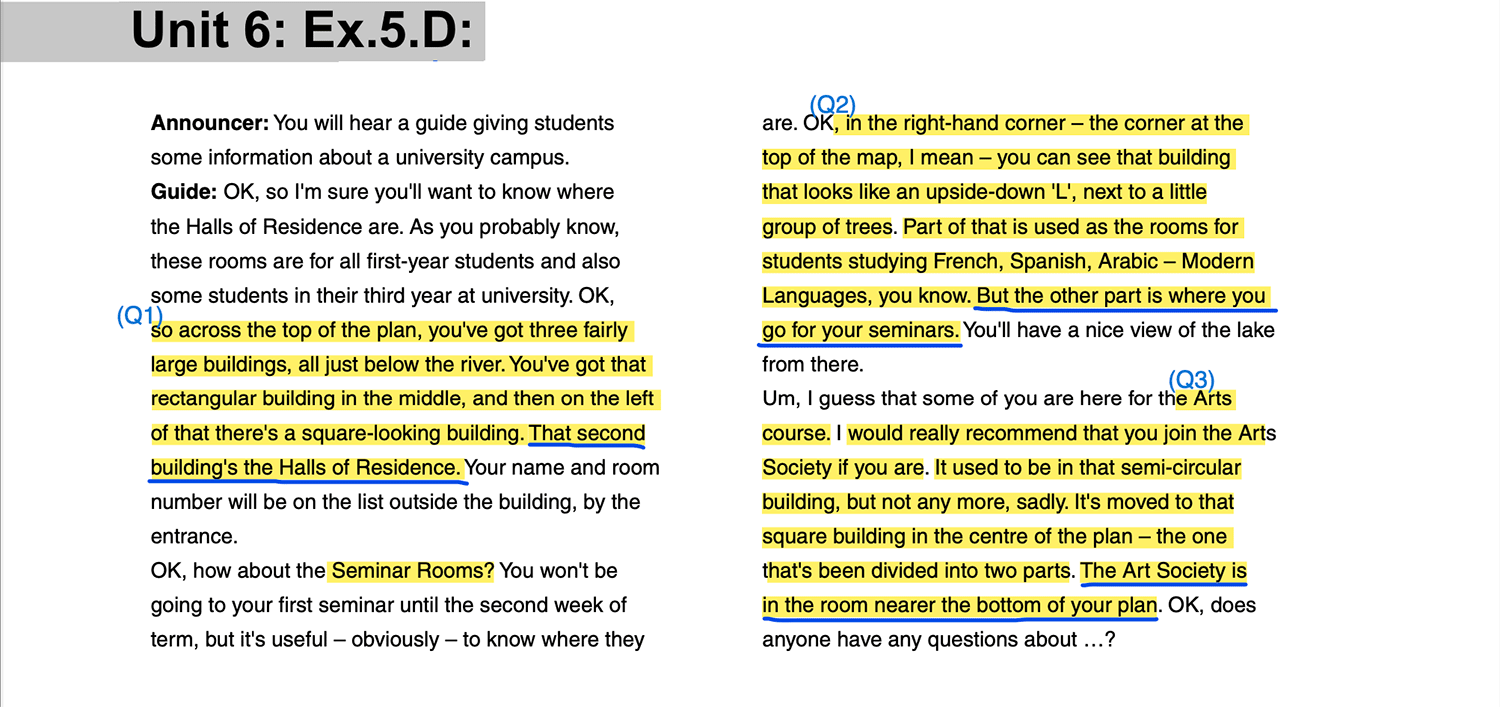Image resolution: width=1500 pixels, height=707 pixels.
Task: Click the words "university campus."
Action: pyautogui.click(x=482, y=158)
